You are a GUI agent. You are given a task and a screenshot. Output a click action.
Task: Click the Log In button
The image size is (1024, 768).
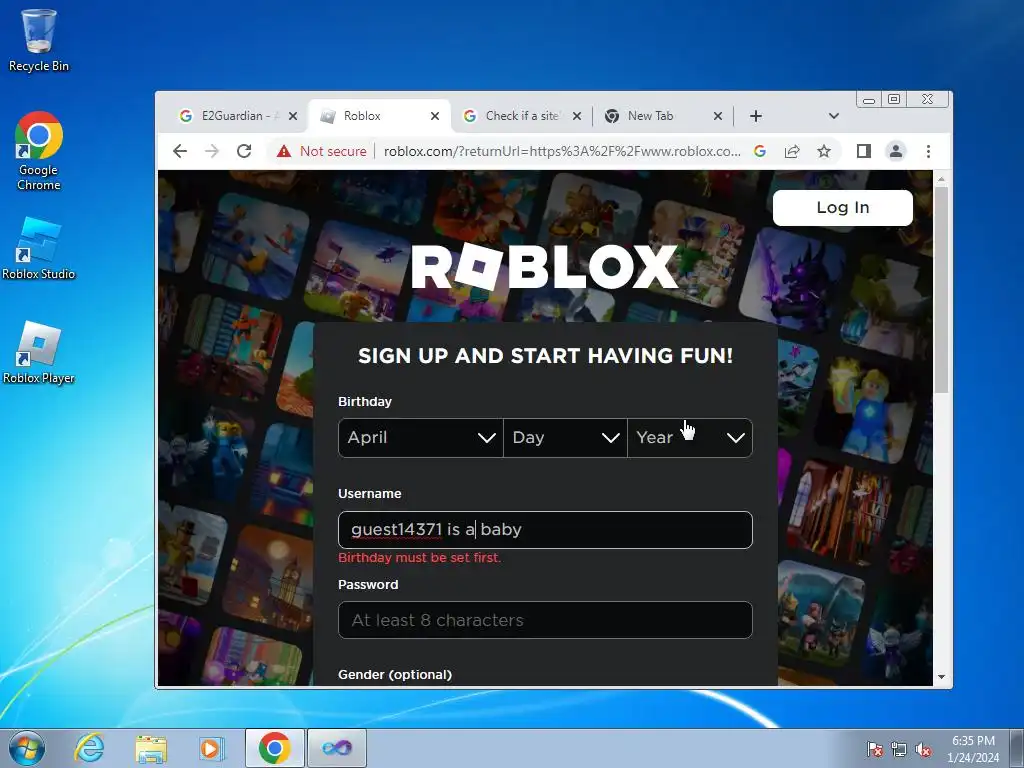pyautogui.click(x=842, y=208)
